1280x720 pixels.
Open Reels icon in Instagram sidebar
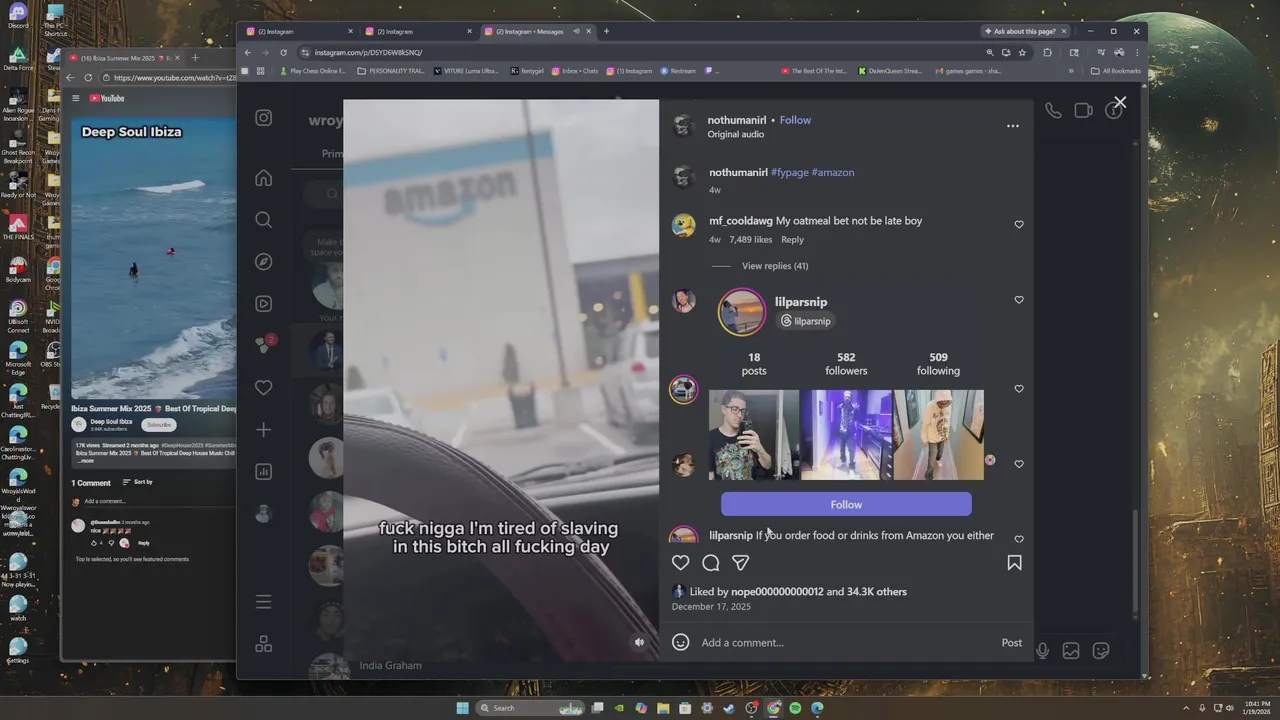(x=264, y=304)
